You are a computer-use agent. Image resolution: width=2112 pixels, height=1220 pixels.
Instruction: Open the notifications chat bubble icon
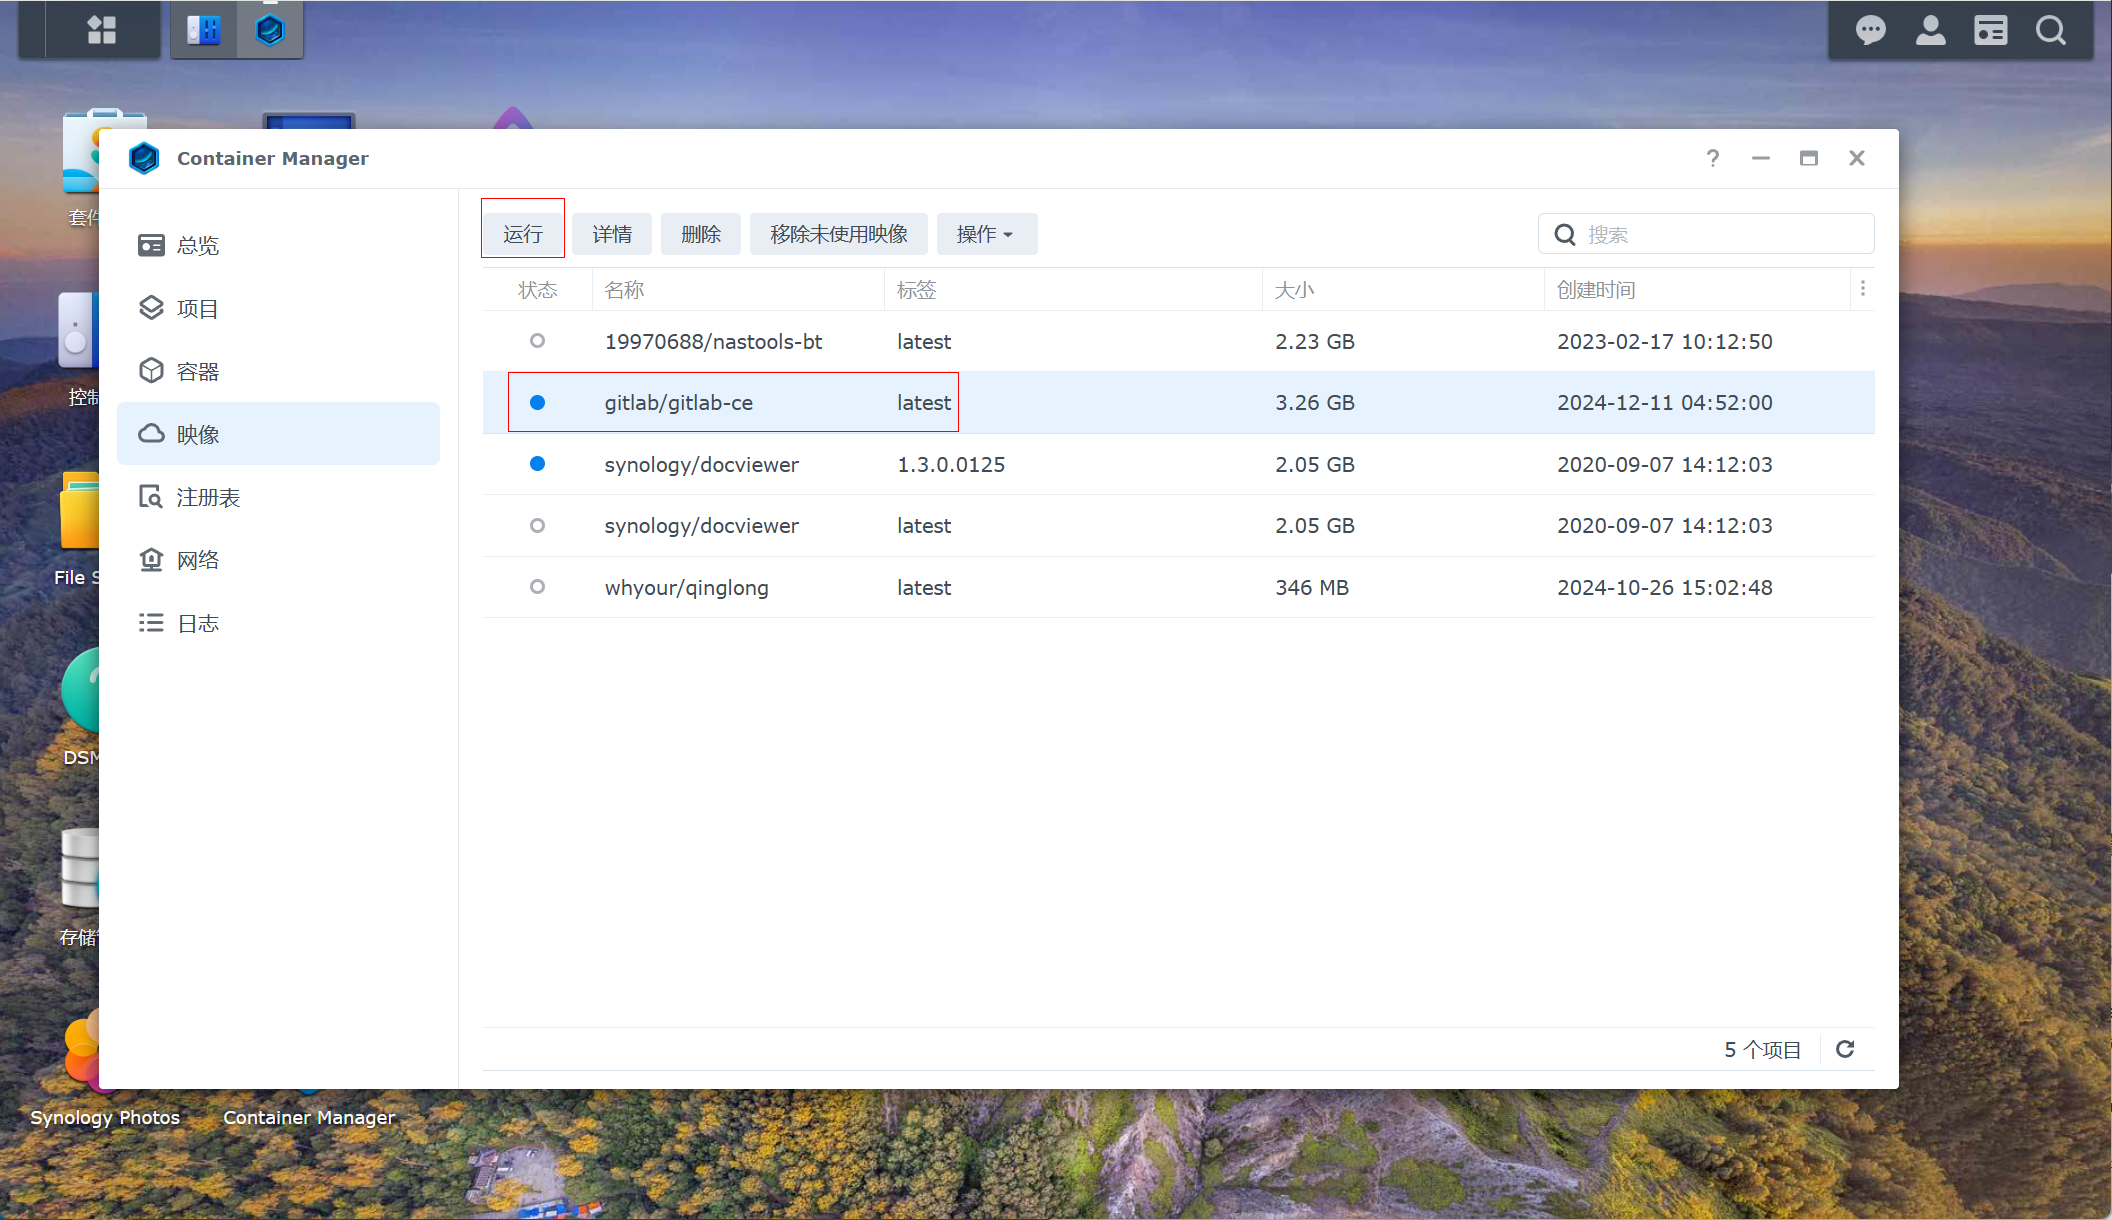[x=1870, y=30]
